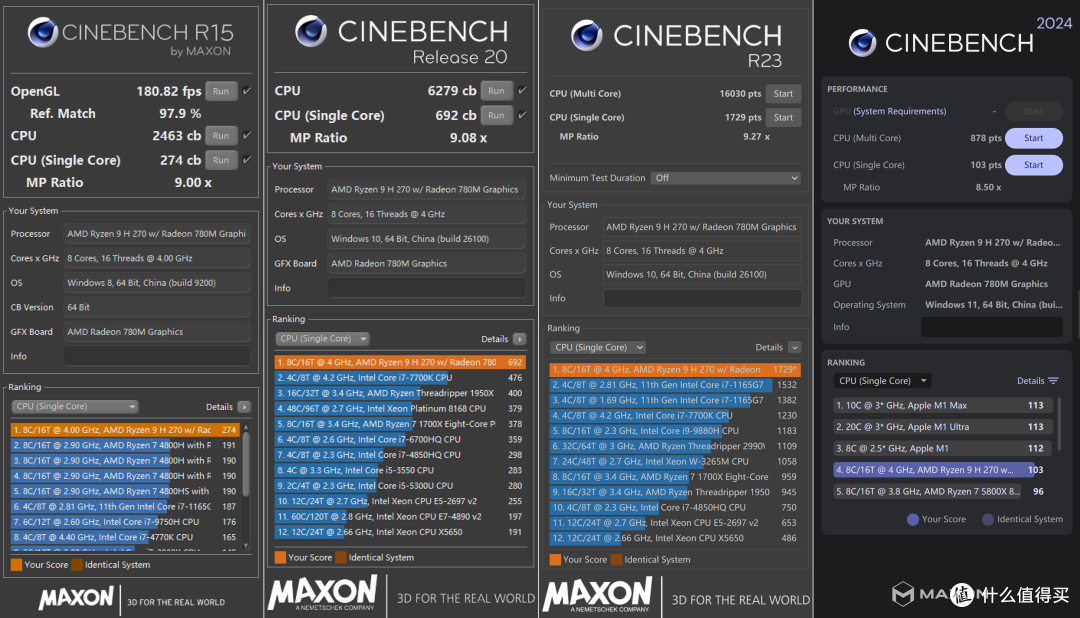1080x618 pixels.
Task: Toggle CPU checkbox in Release 20
Action: (x=523, y=91)
